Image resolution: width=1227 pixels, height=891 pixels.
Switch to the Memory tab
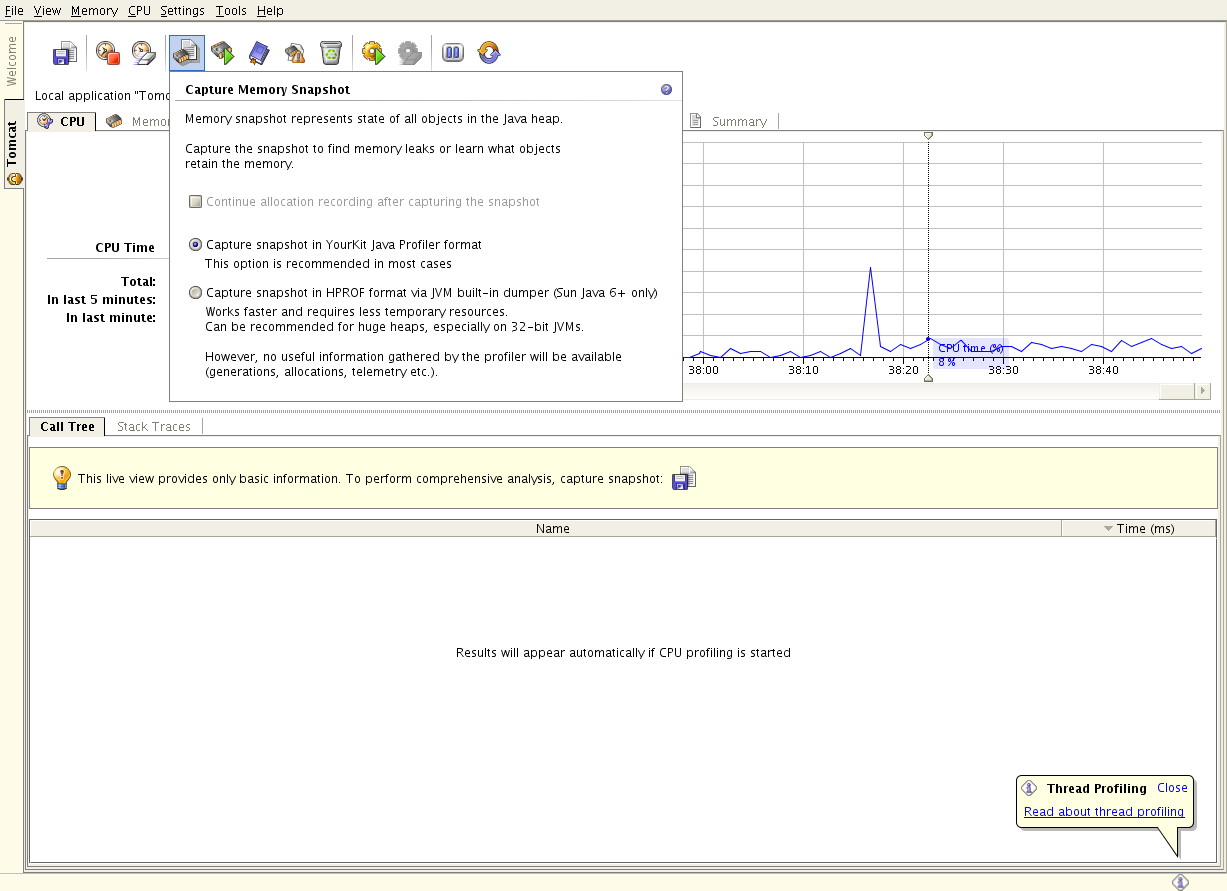click(136, 121)
